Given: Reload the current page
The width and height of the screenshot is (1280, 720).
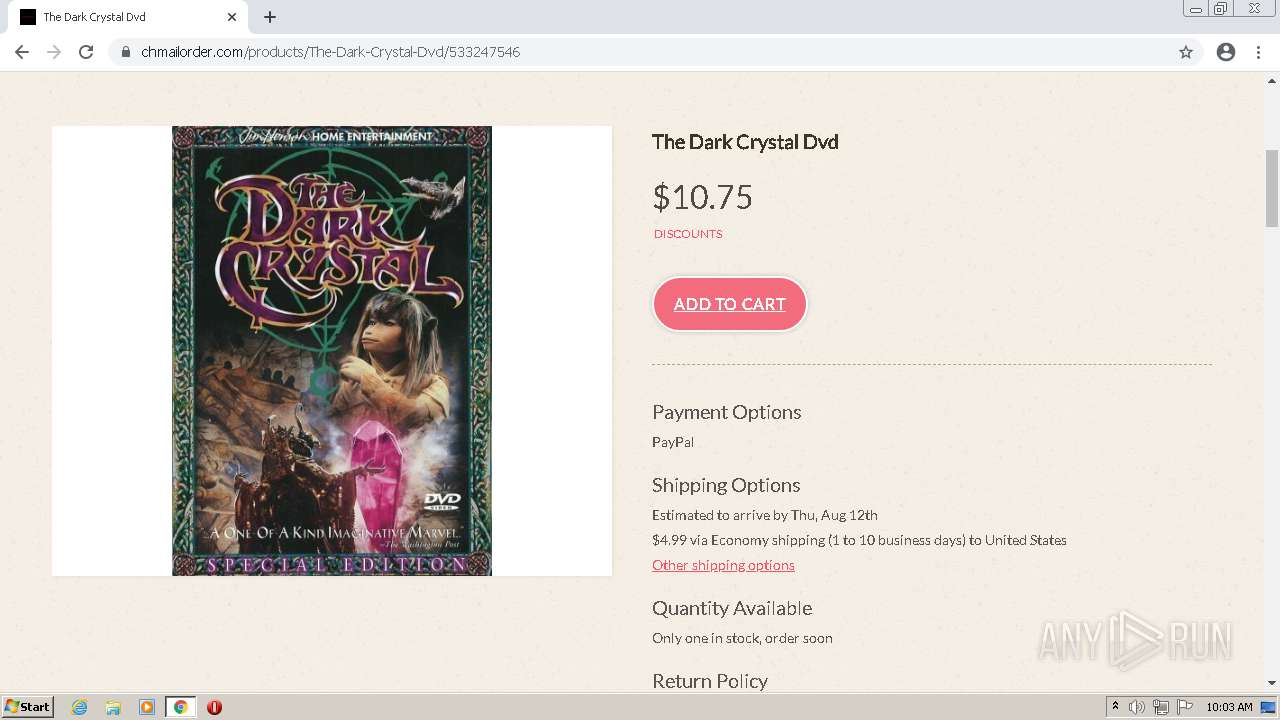Looking at the screenshot, I should pyautogui.click(x=86, y=52).
